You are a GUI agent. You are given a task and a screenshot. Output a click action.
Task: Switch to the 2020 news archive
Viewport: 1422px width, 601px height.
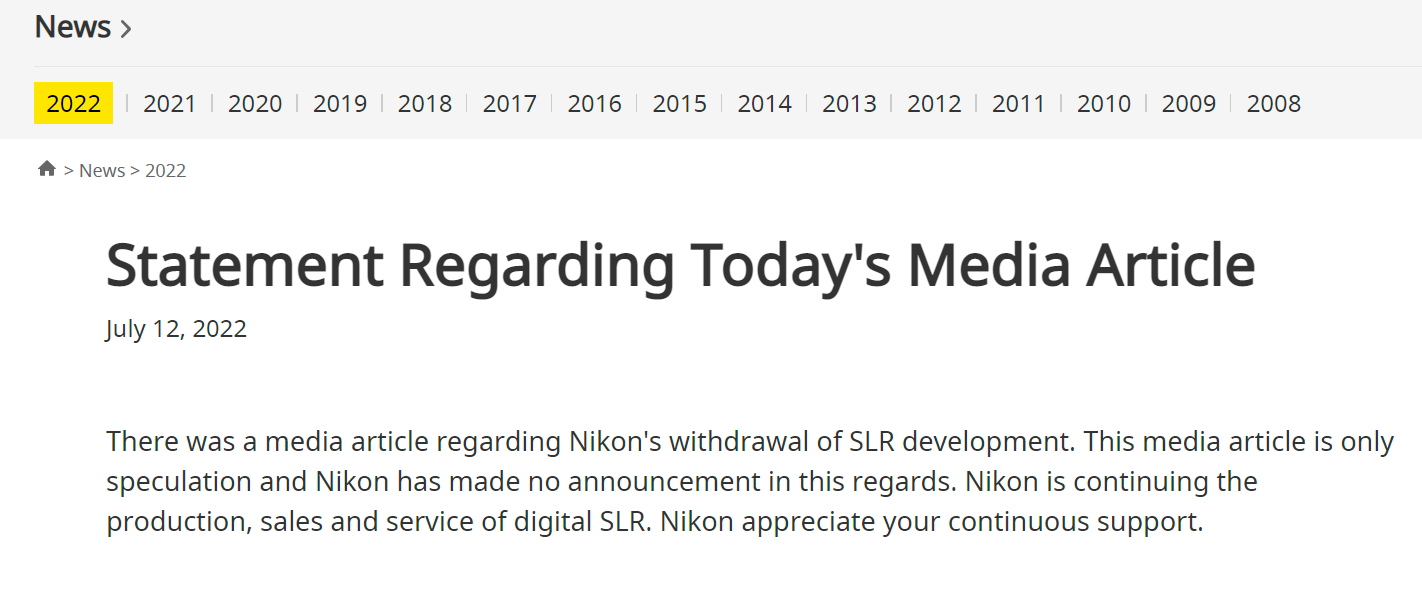(x=255, y=103)
